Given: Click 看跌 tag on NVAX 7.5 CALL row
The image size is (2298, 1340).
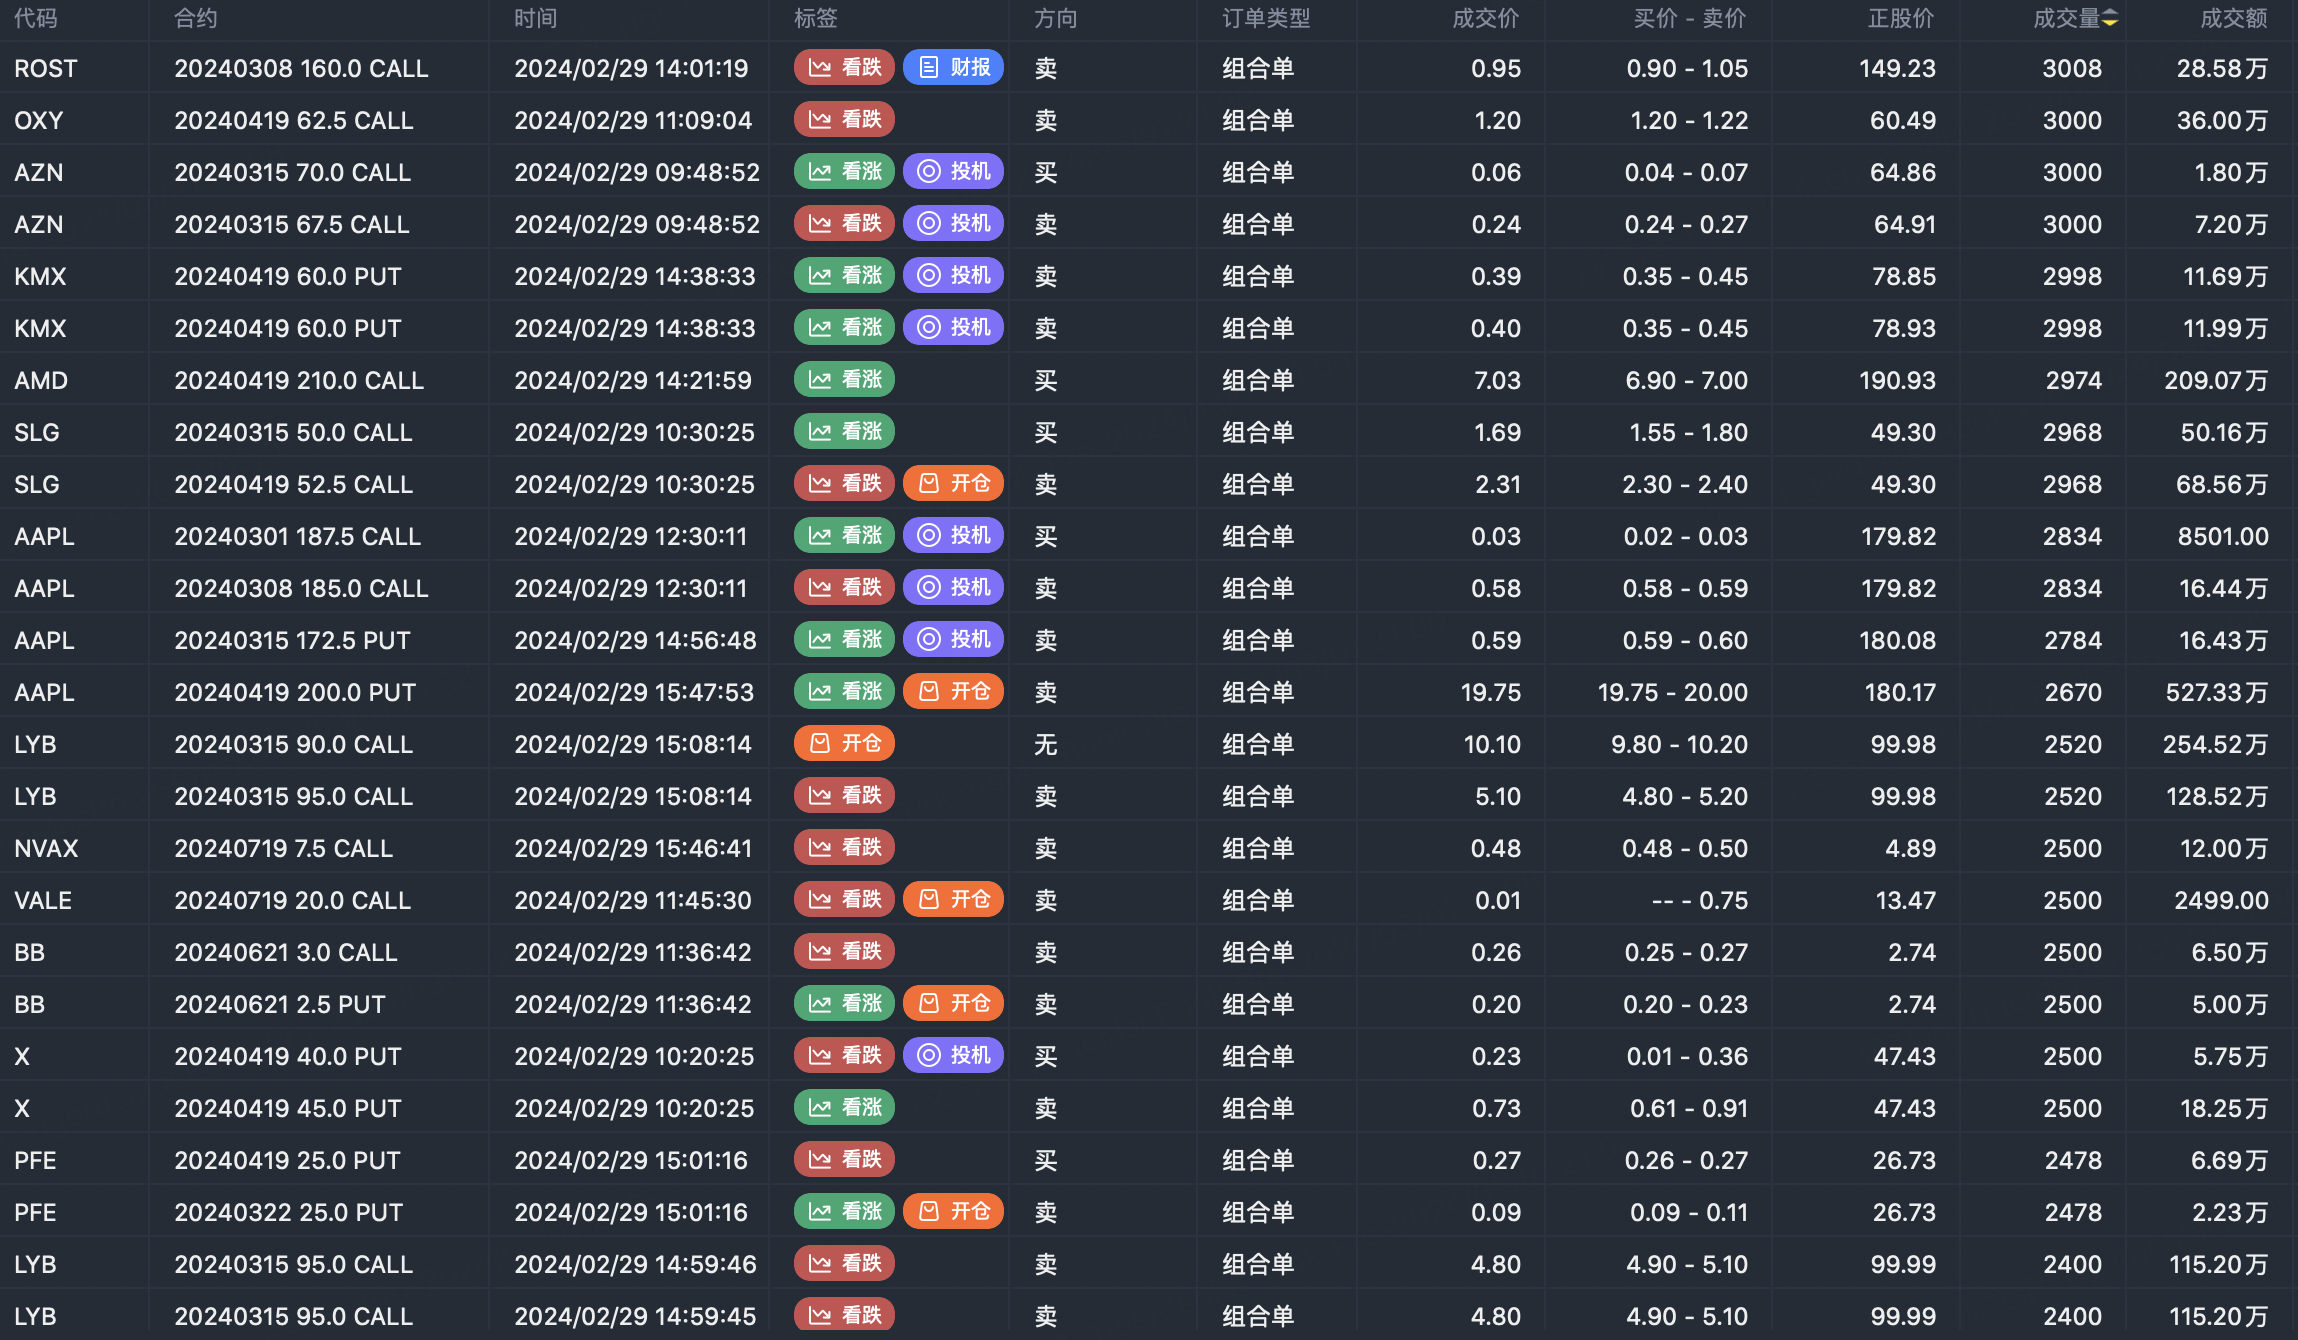Looking at the screenshot, I should [844, 848].
